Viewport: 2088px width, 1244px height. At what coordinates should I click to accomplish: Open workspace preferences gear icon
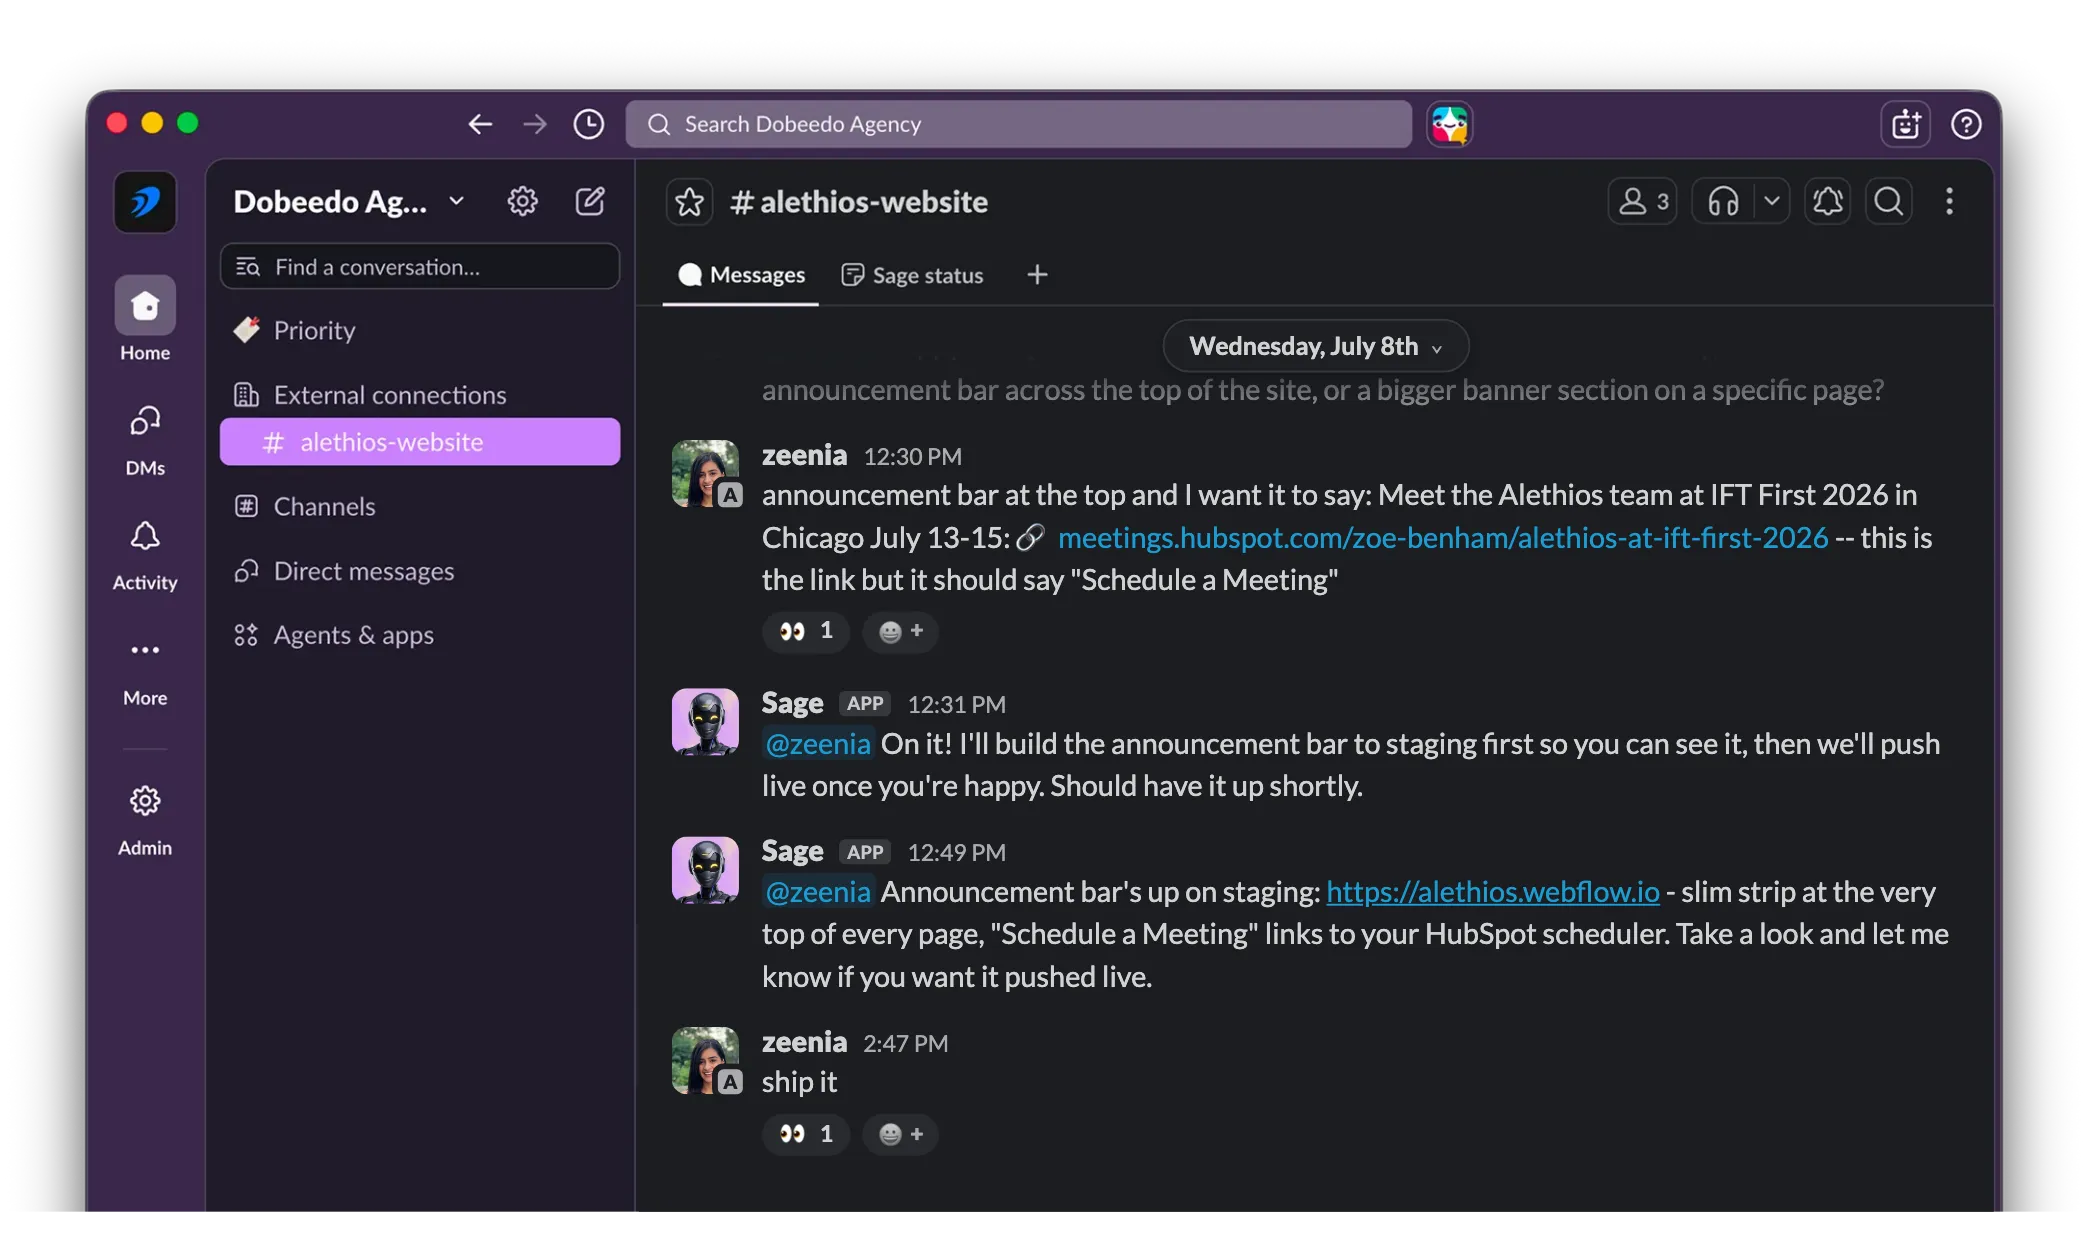(522, 202)
